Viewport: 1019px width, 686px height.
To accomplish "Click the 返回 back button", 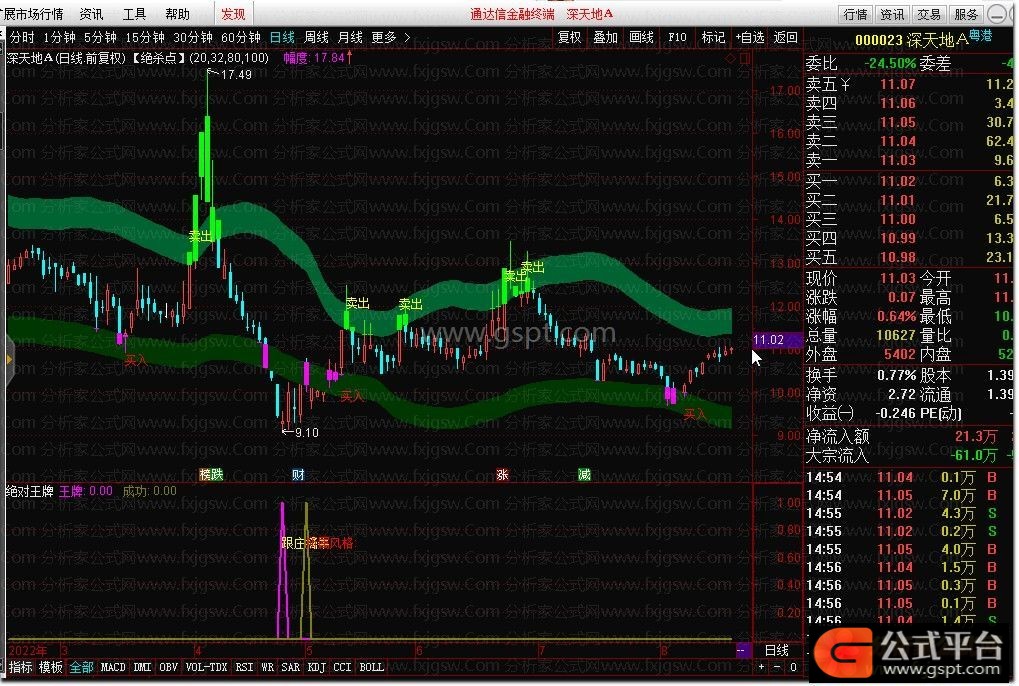I will click(x=786, y=38).
